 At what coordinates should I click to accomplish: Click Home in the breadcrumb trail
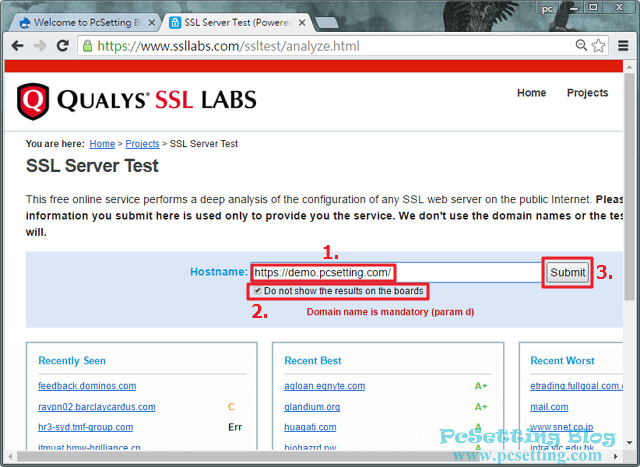(102, 144)
